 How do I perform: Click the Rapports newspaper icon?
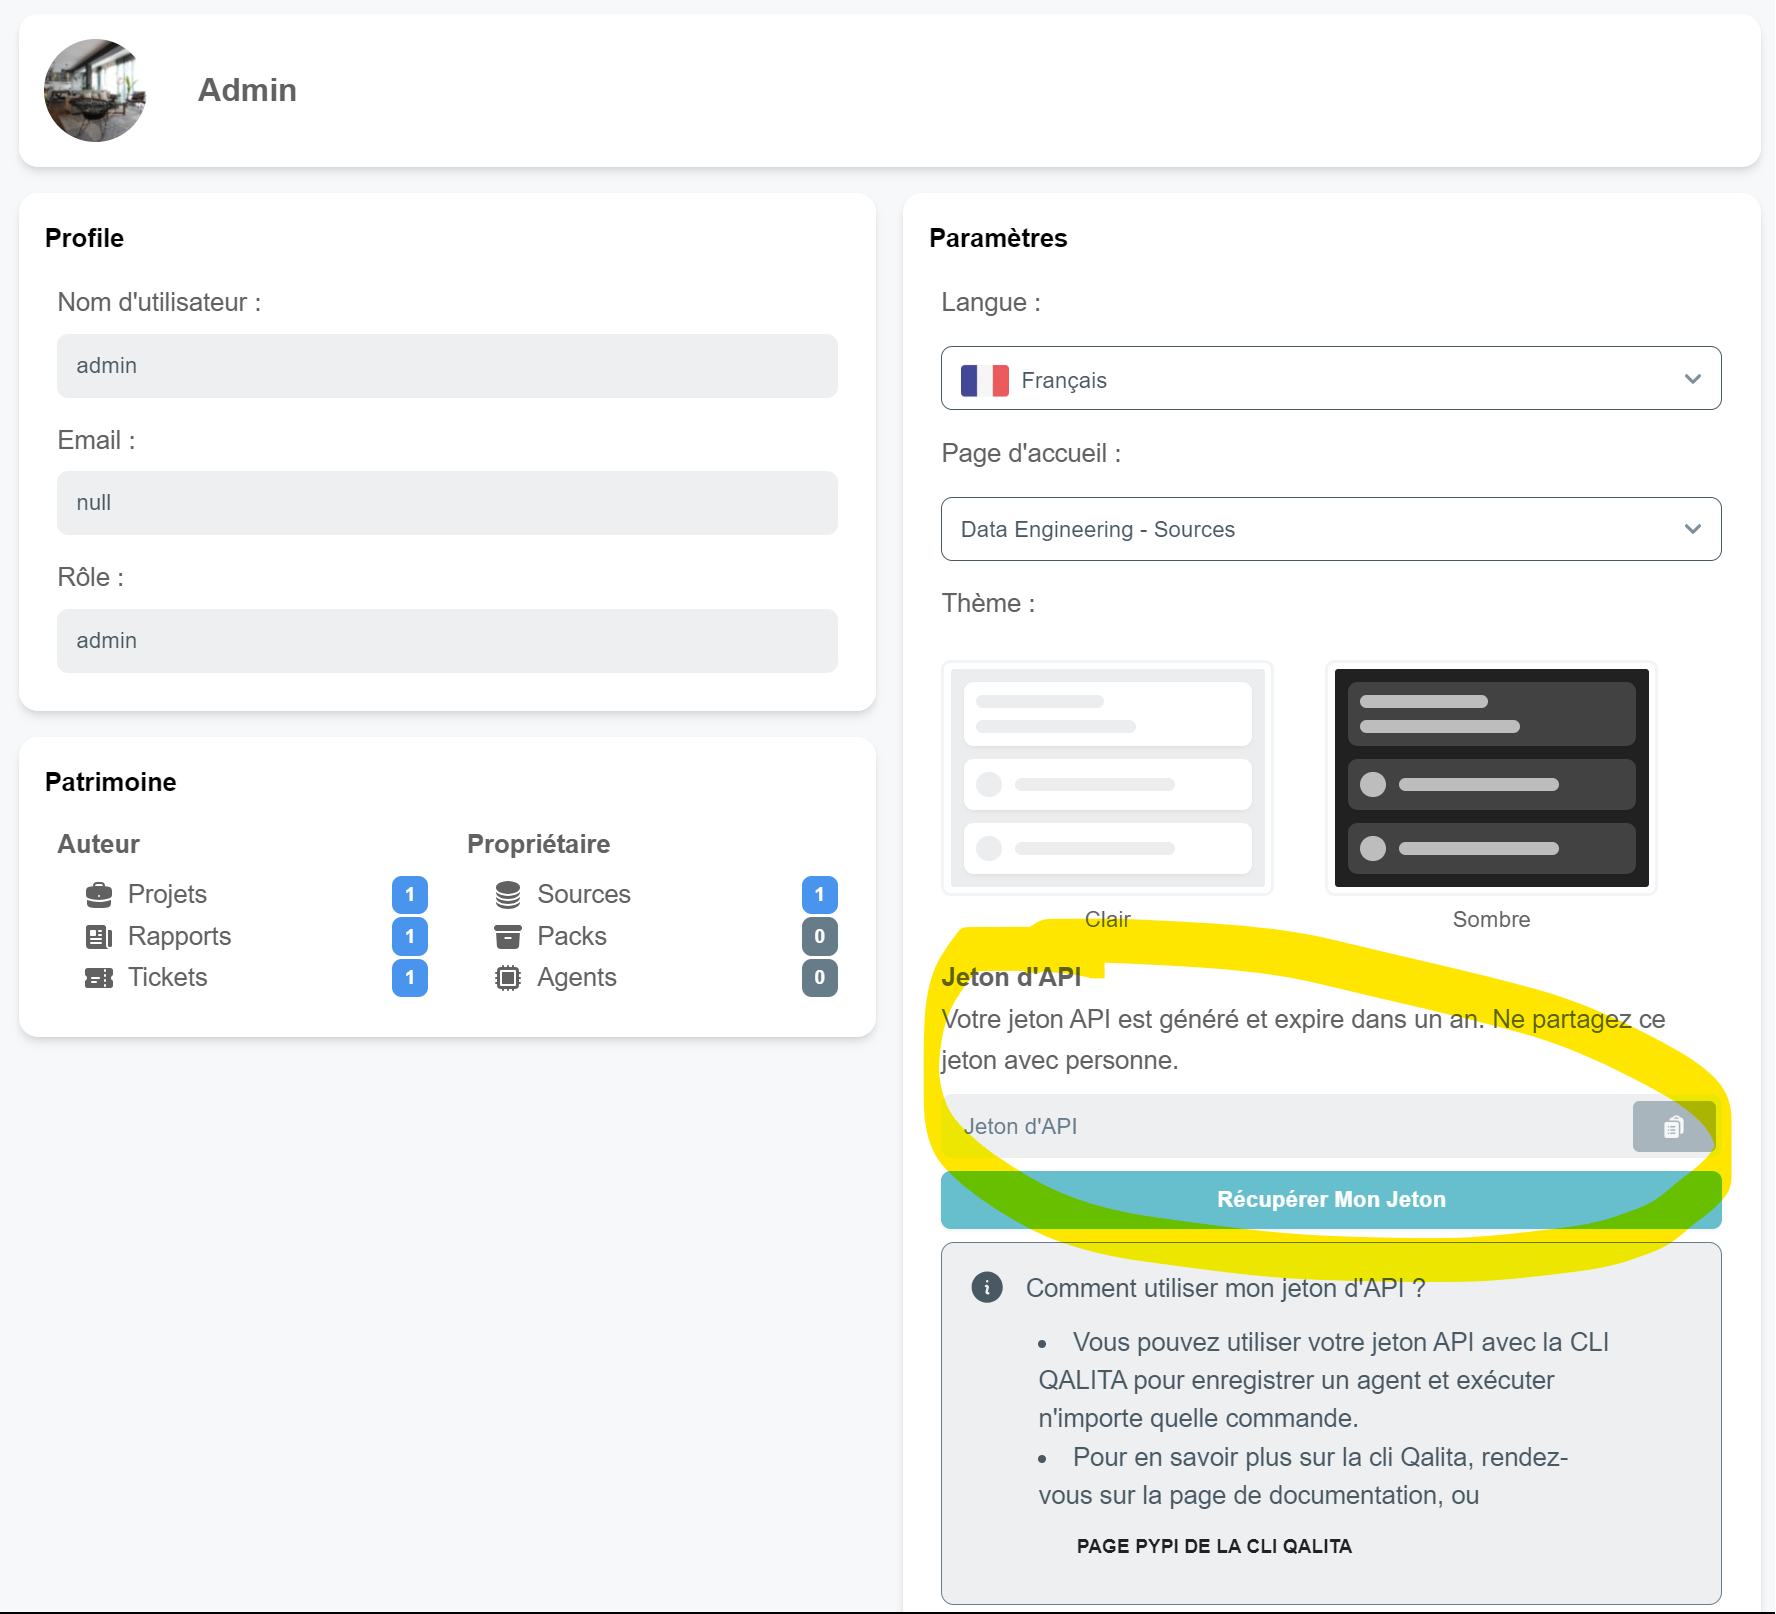point(99,936)
